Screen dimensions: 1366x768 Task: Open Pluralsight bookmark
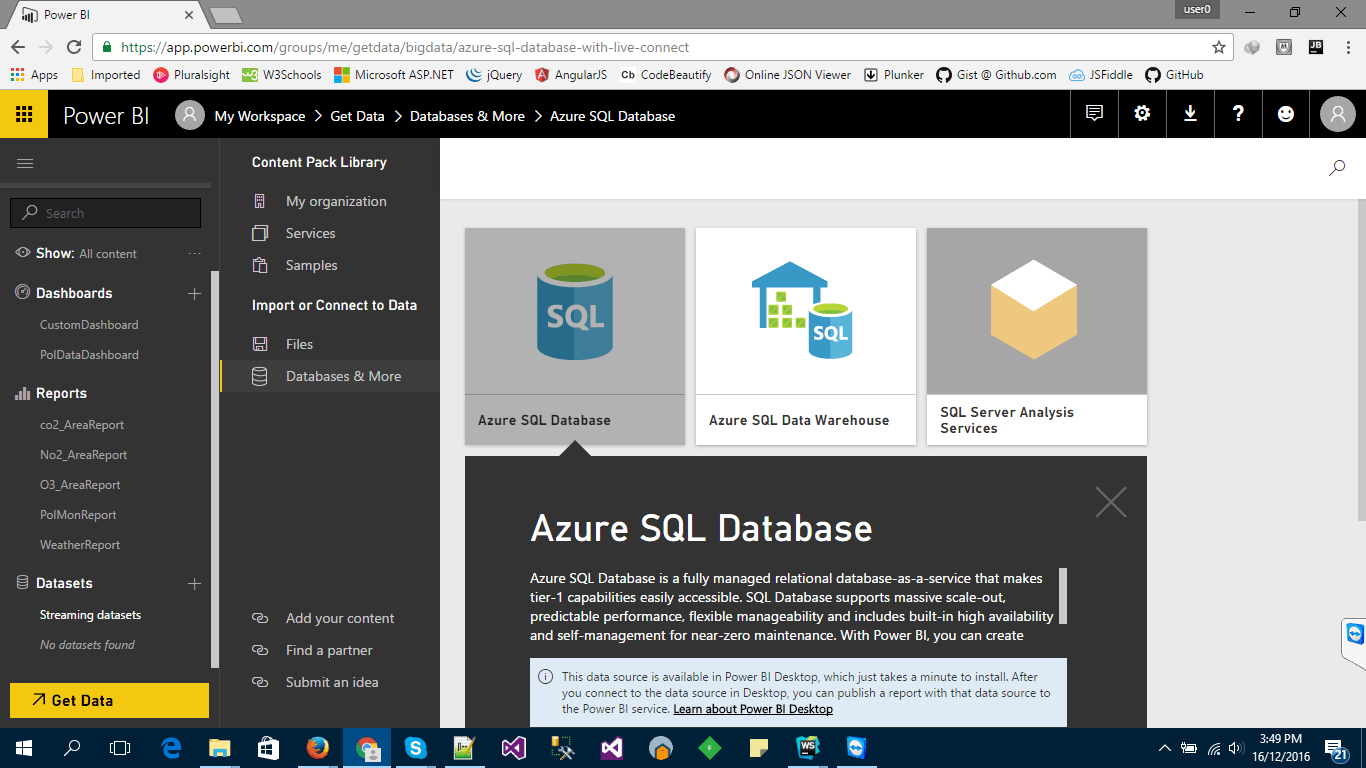click(x=192, y=75)
